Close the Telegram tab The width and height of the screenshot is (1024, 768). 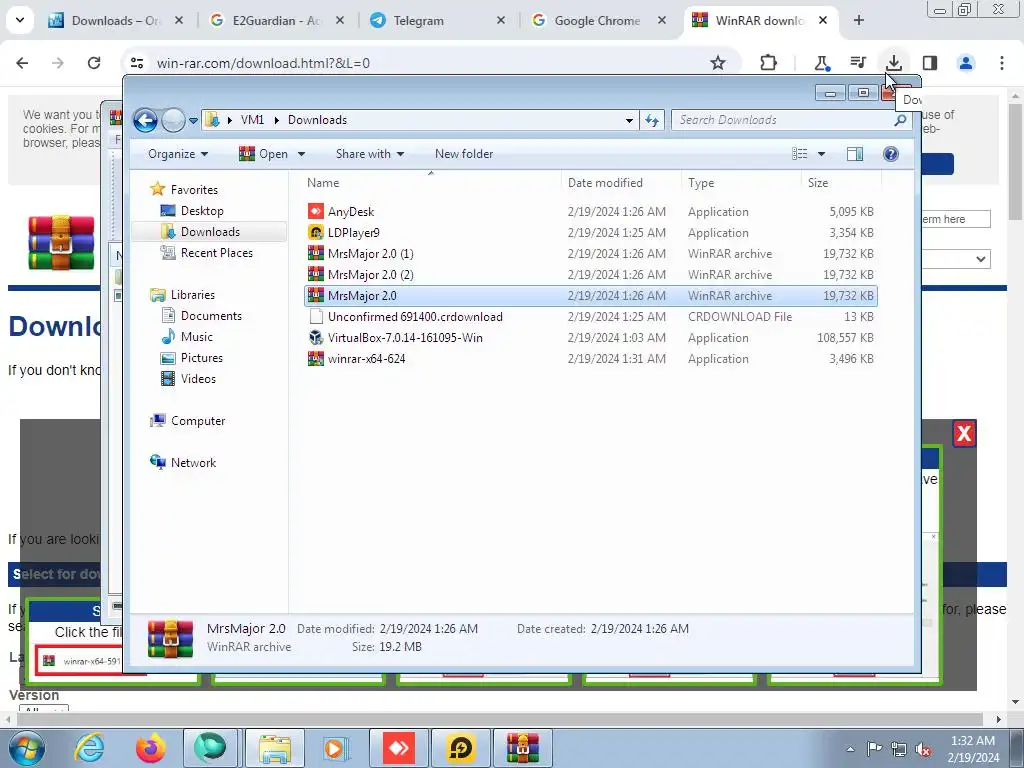(x=500, y=21)
